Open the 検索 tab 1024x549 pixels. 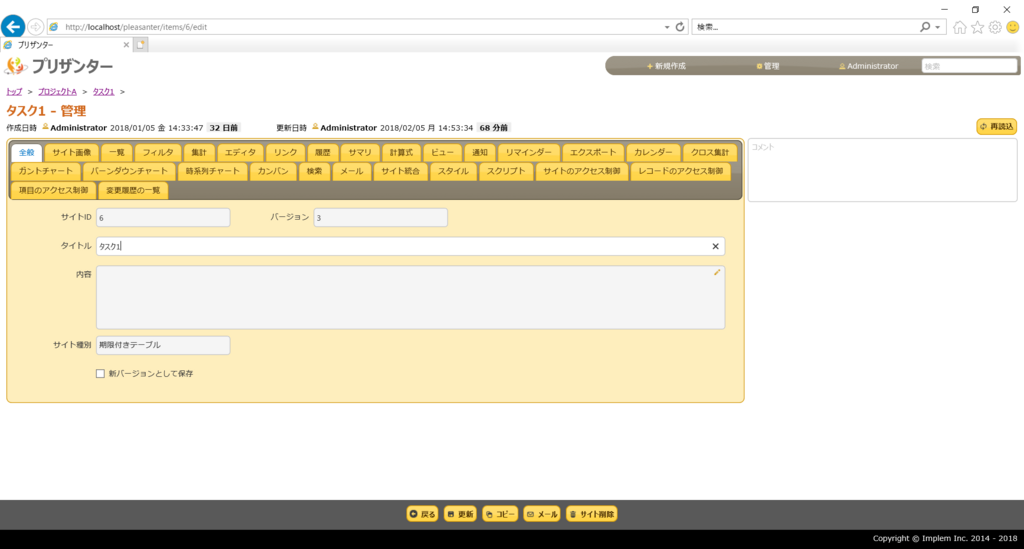(x=315, y=171)
